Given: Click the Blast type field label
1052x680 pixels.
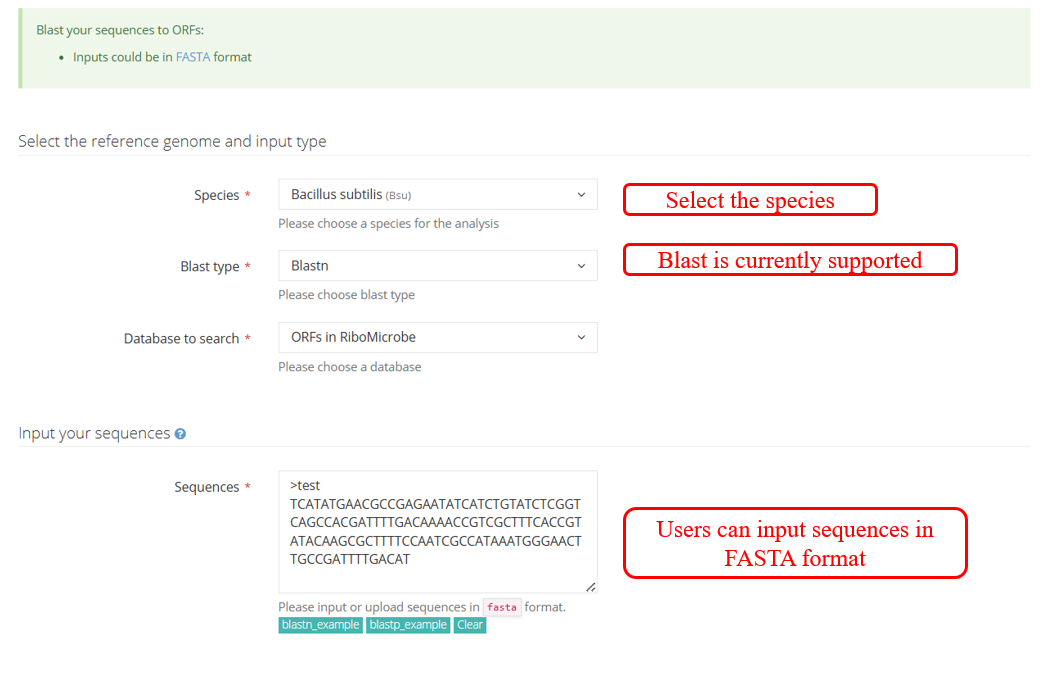Looking at the screenshot, I should click(x=209, y=267).
